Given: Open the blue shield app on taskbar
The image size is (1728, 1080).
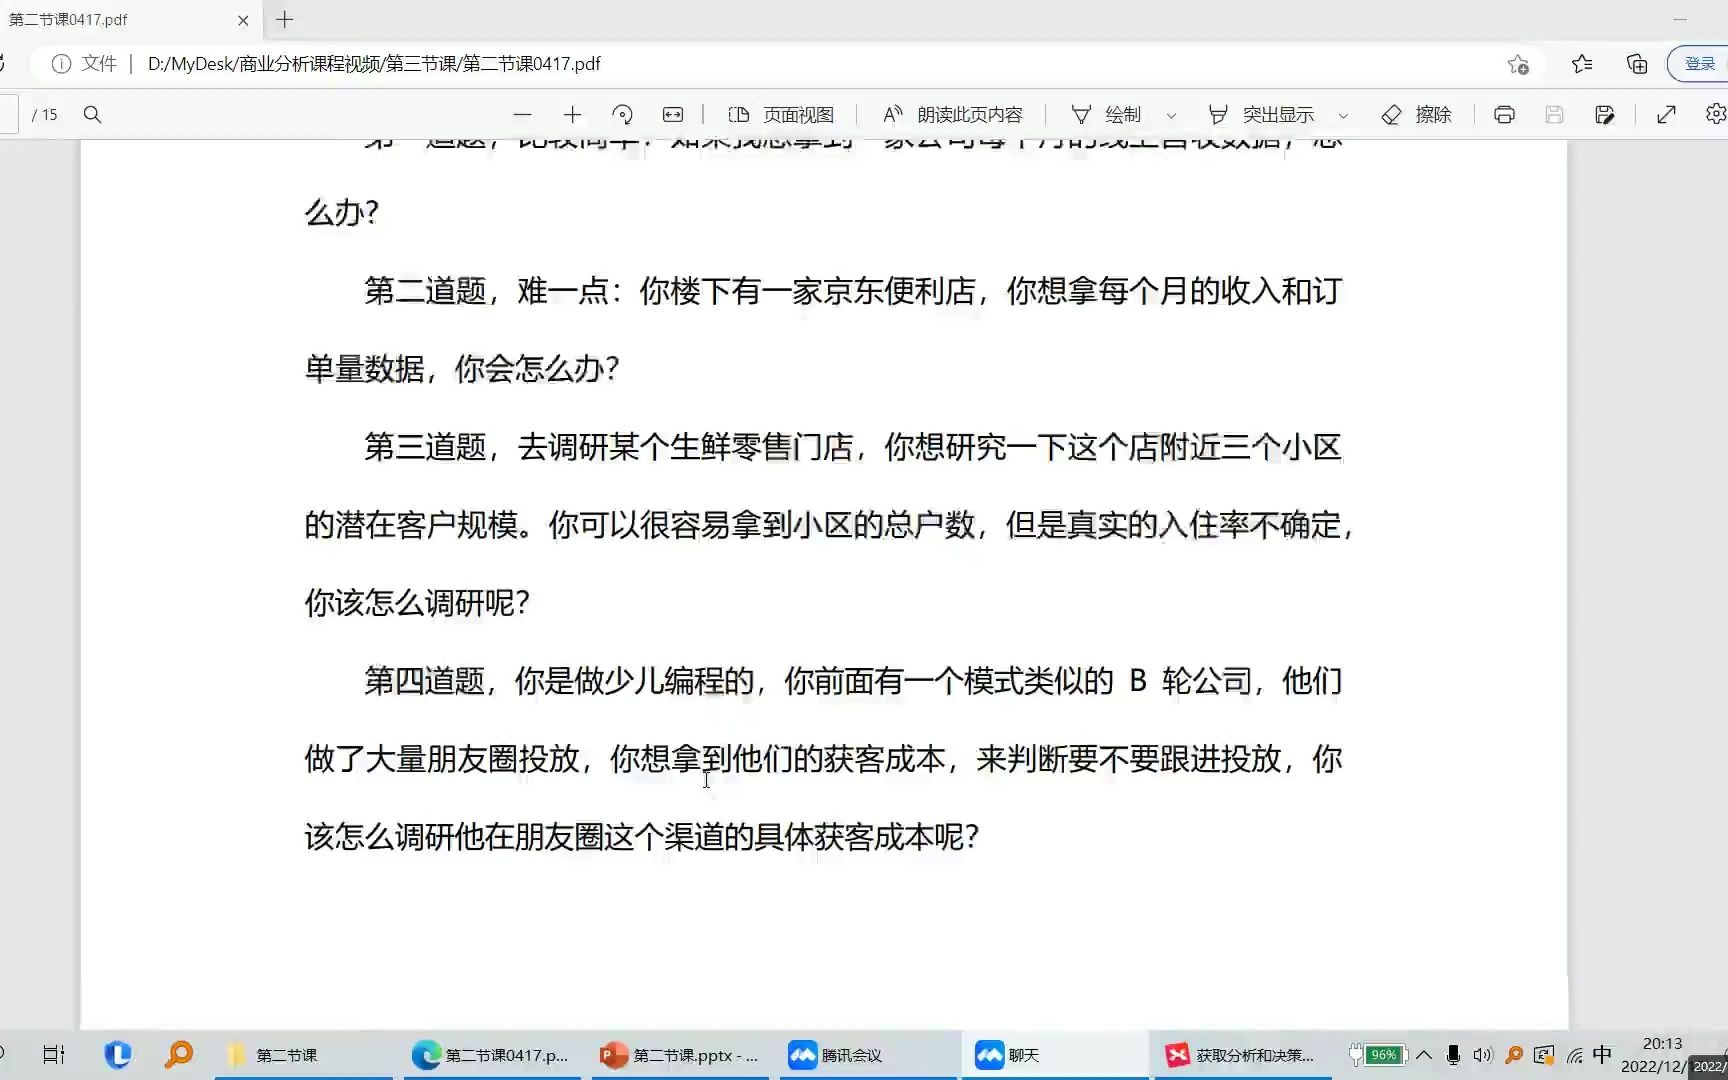Looking at the screenshot, I should (x=118, y=1055).
